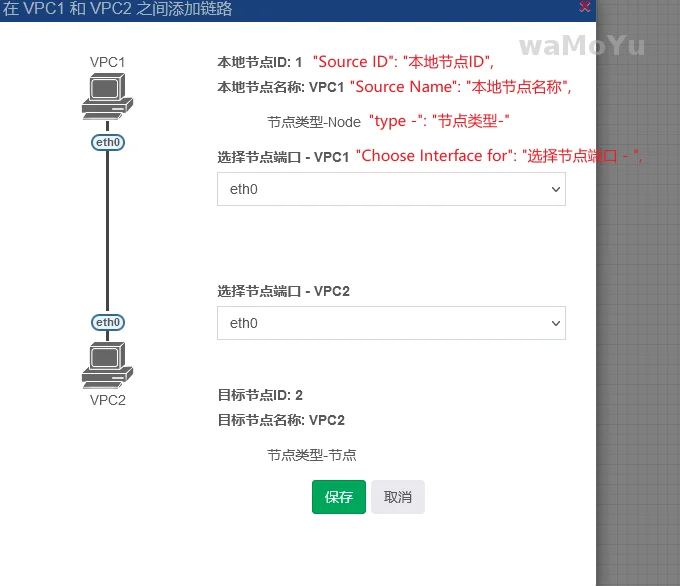Click the link line between VPC1 and VPC2
The image size is (680, 586).
pyautogui.click(x=107, y=230)
